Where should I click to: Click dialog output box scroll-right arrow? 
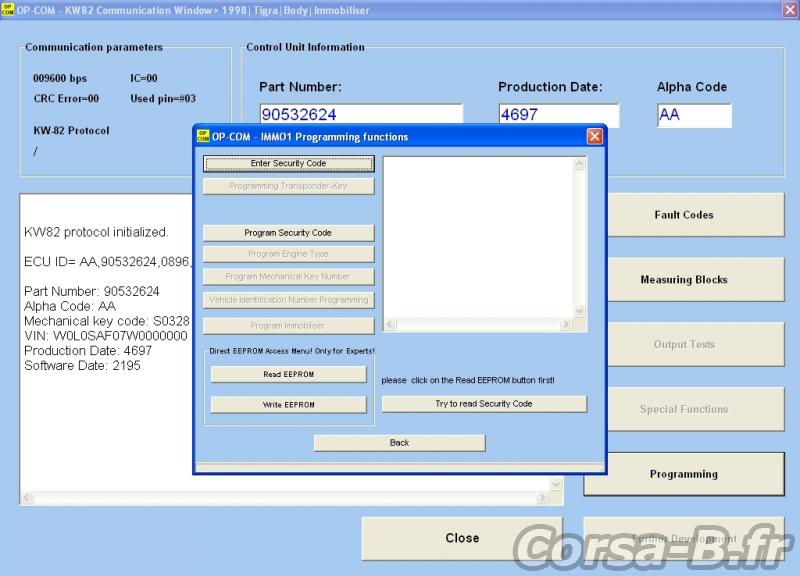click(x=566, y=324)
